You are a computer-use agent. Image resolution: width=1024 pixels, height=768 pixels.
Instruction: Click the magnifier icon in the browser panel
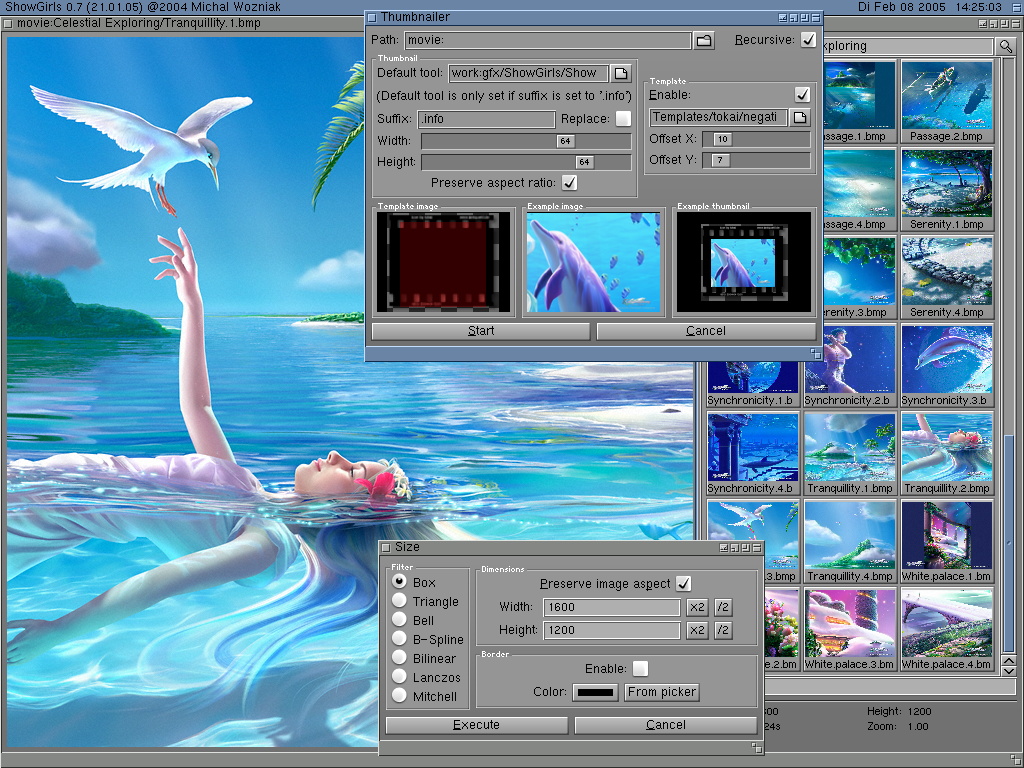point(1005,47)
